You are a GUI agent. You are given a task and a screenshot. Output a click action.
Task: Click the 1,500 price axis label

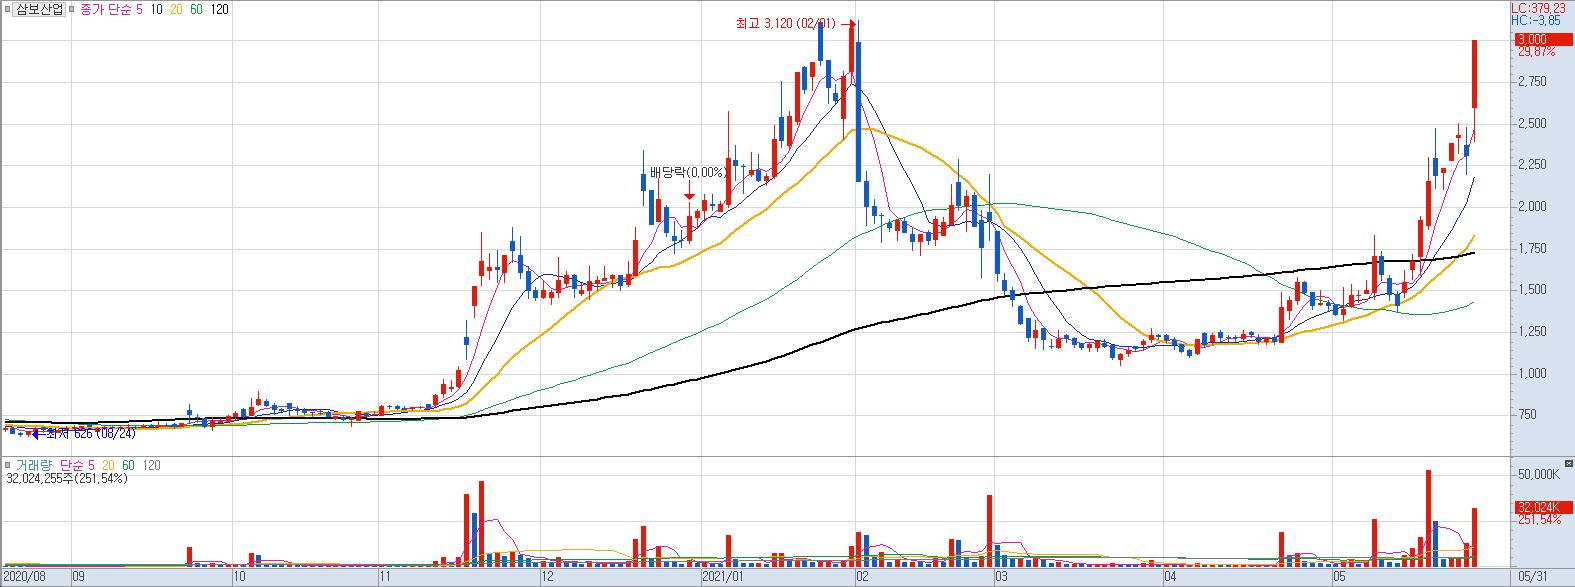coord(1532,290)
